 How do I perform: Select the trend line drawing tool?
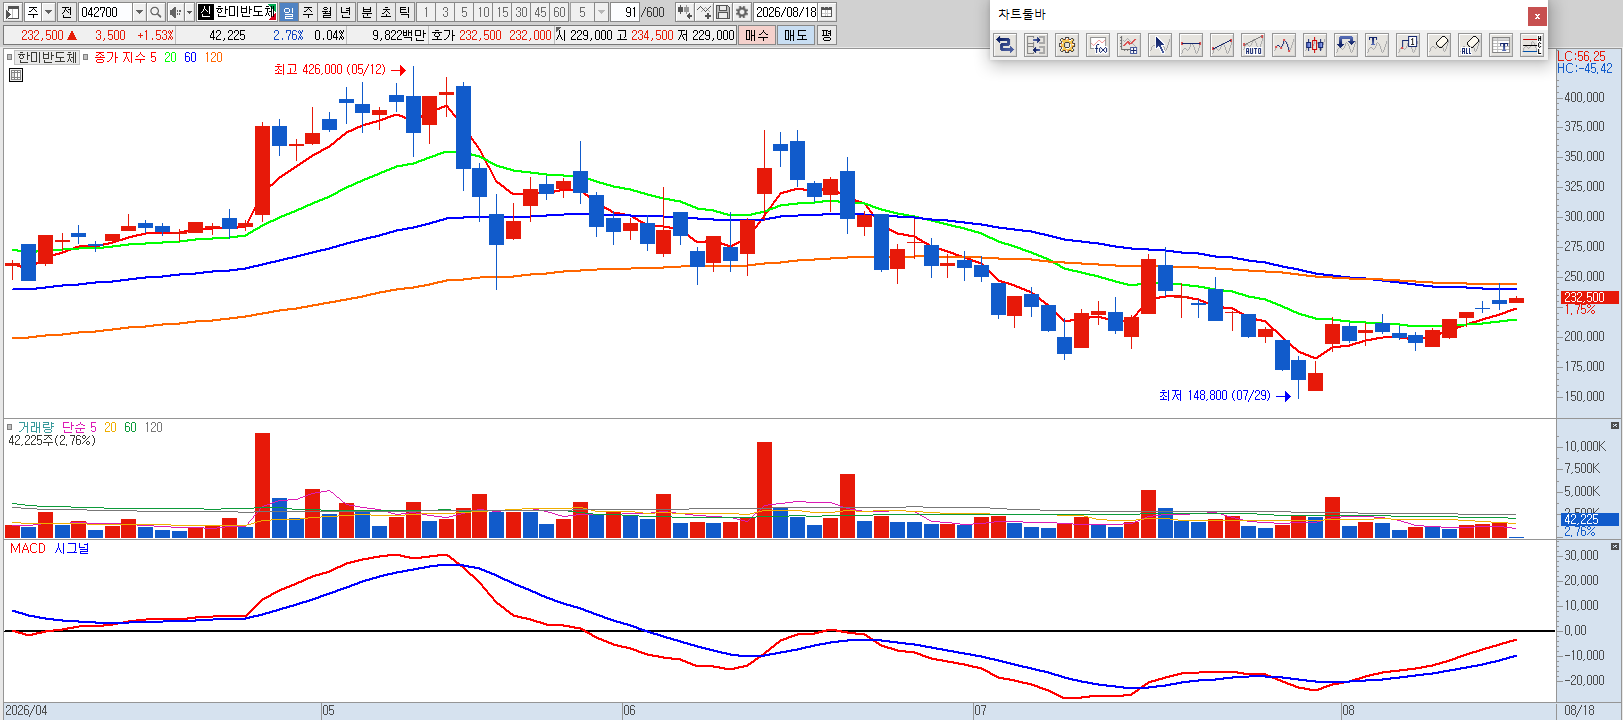(x=1222, y=45)
